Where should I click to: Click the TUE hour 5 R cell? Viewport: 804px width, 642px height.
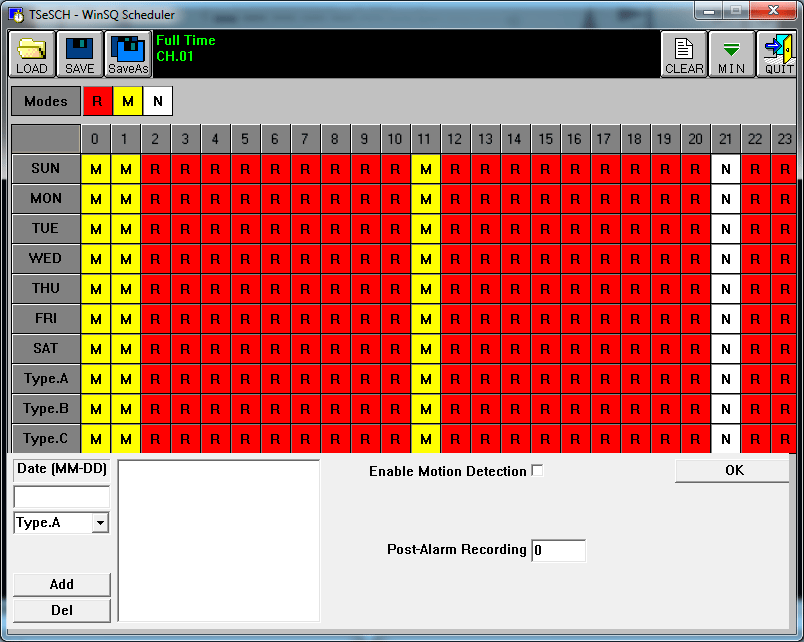pyautogui.click(x=245, y=229)
